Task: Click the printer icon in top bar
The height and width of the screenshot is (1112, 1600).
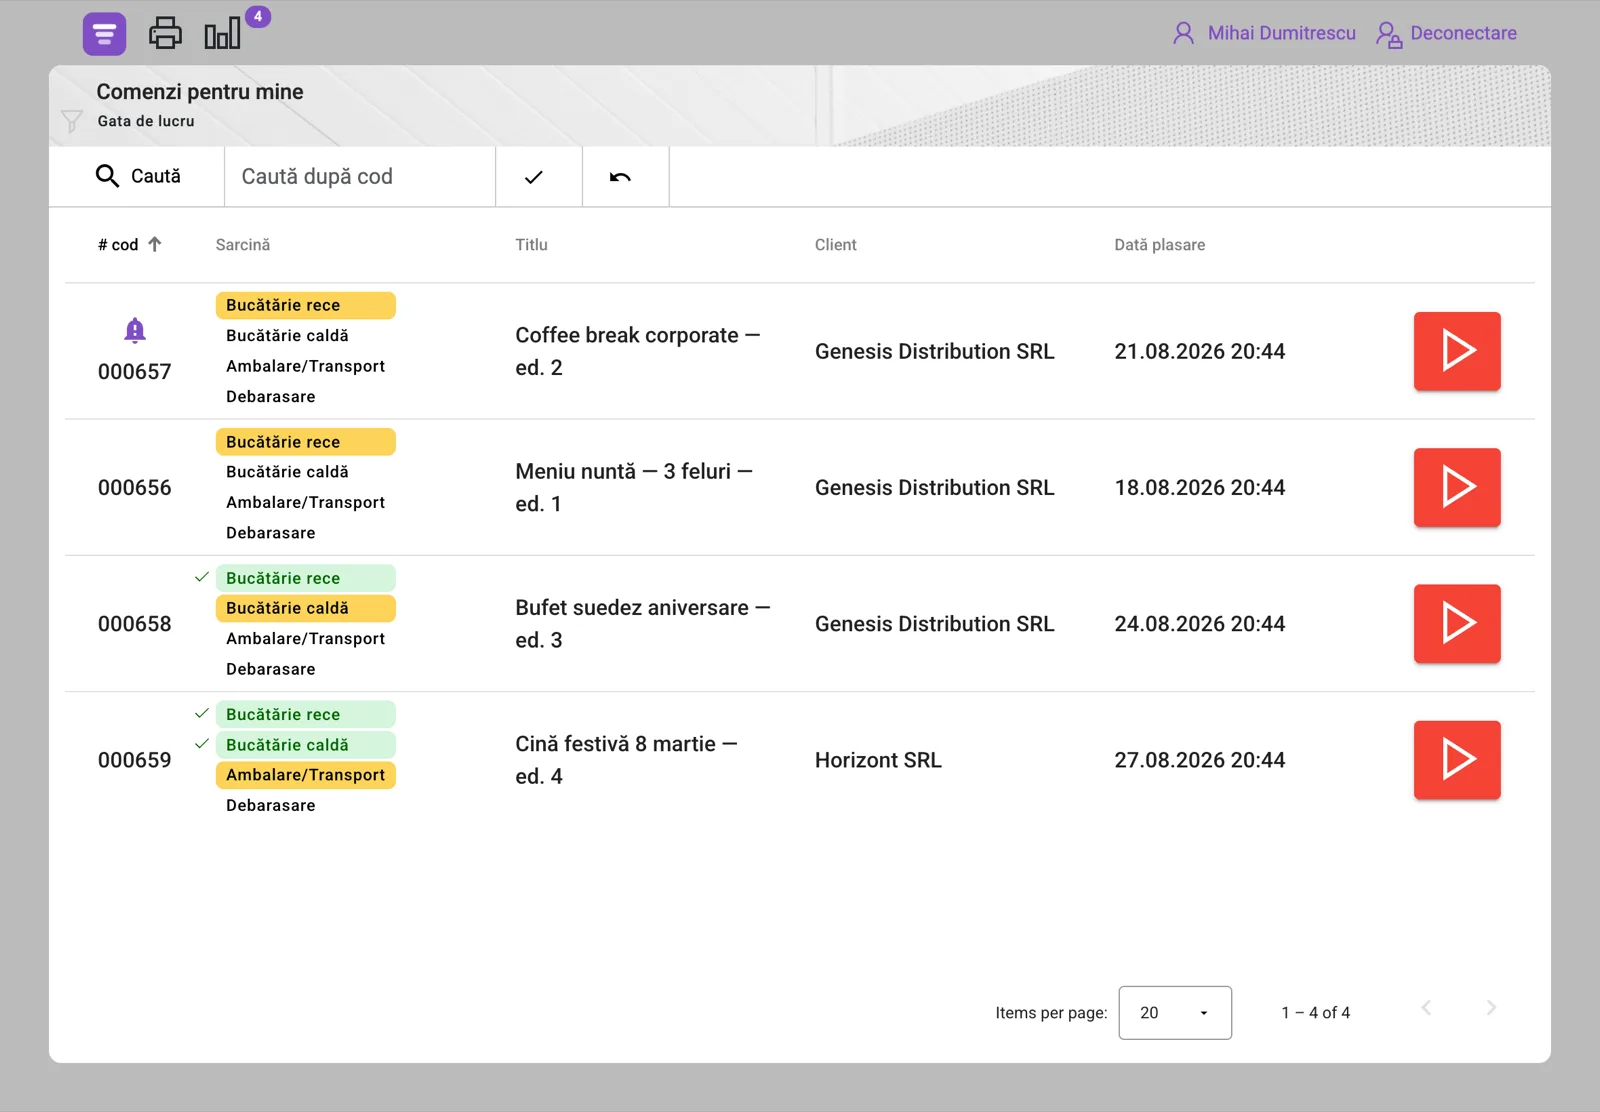Action: (x=165, y=33)
